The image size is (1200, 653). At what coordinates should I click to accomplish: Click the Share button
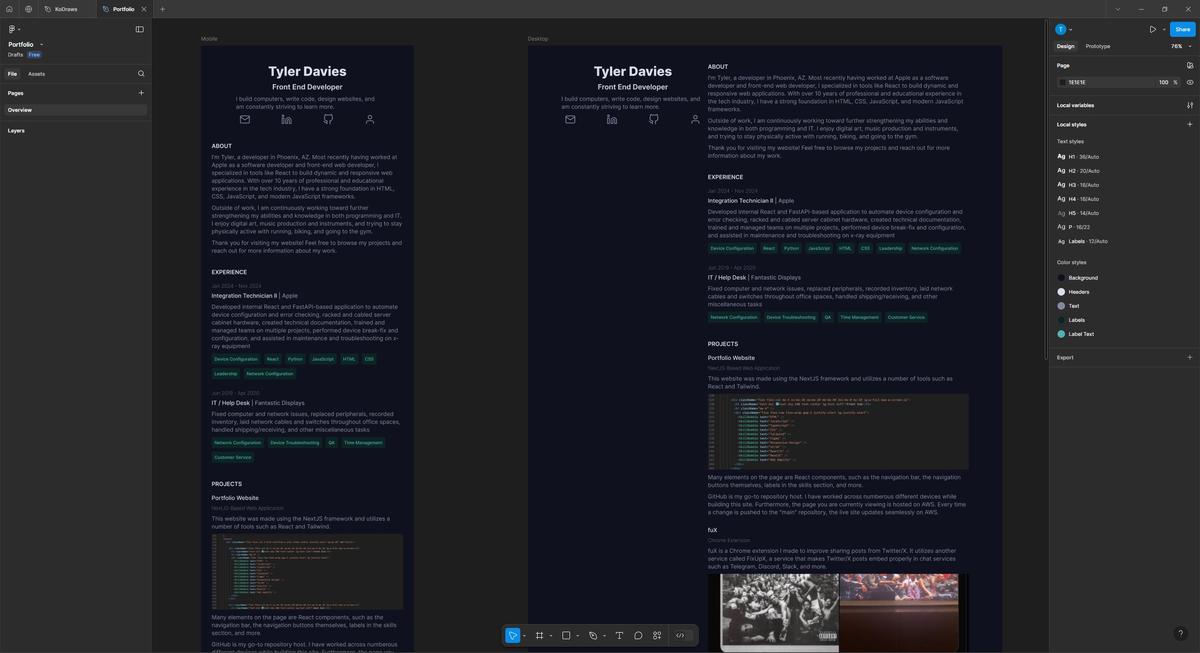pos(1182,30)
